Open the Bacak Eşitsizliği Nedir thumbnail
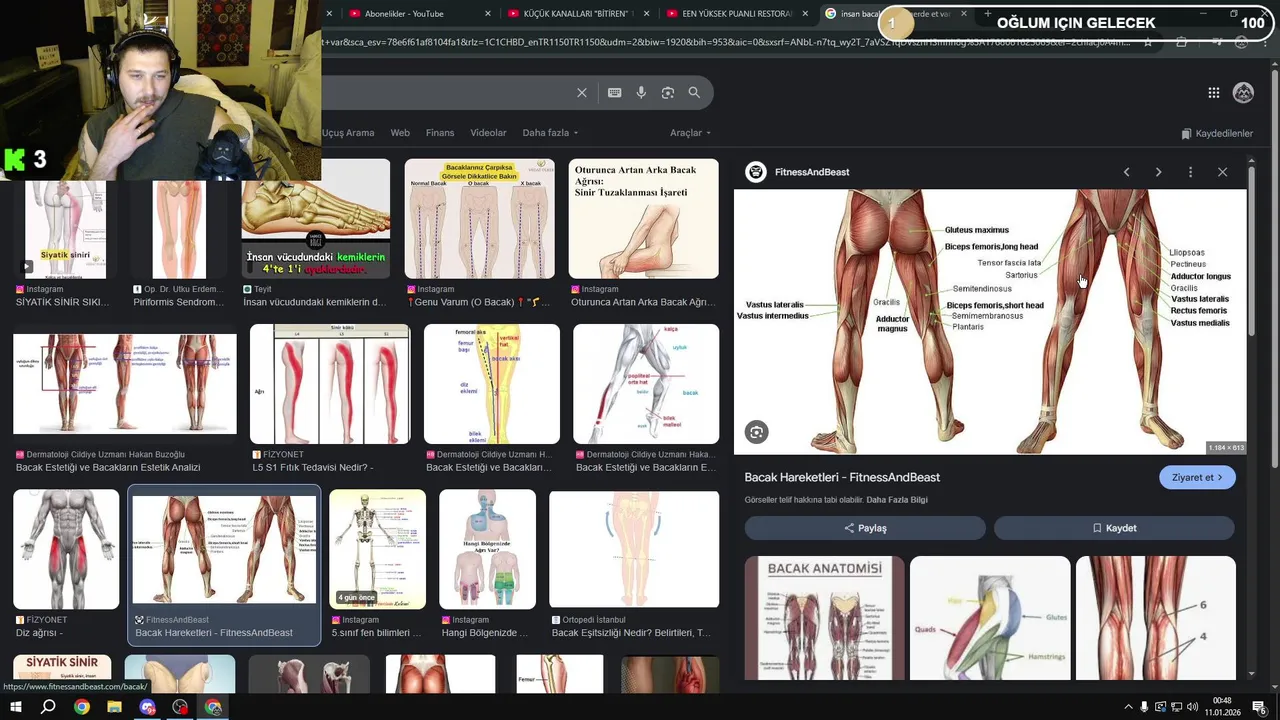1280x720 pixels. 634,549
